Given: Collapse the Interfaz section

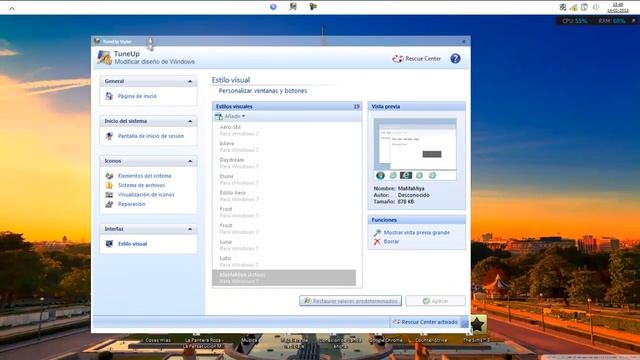Looking at the screenshot, I should click(190, 229).
